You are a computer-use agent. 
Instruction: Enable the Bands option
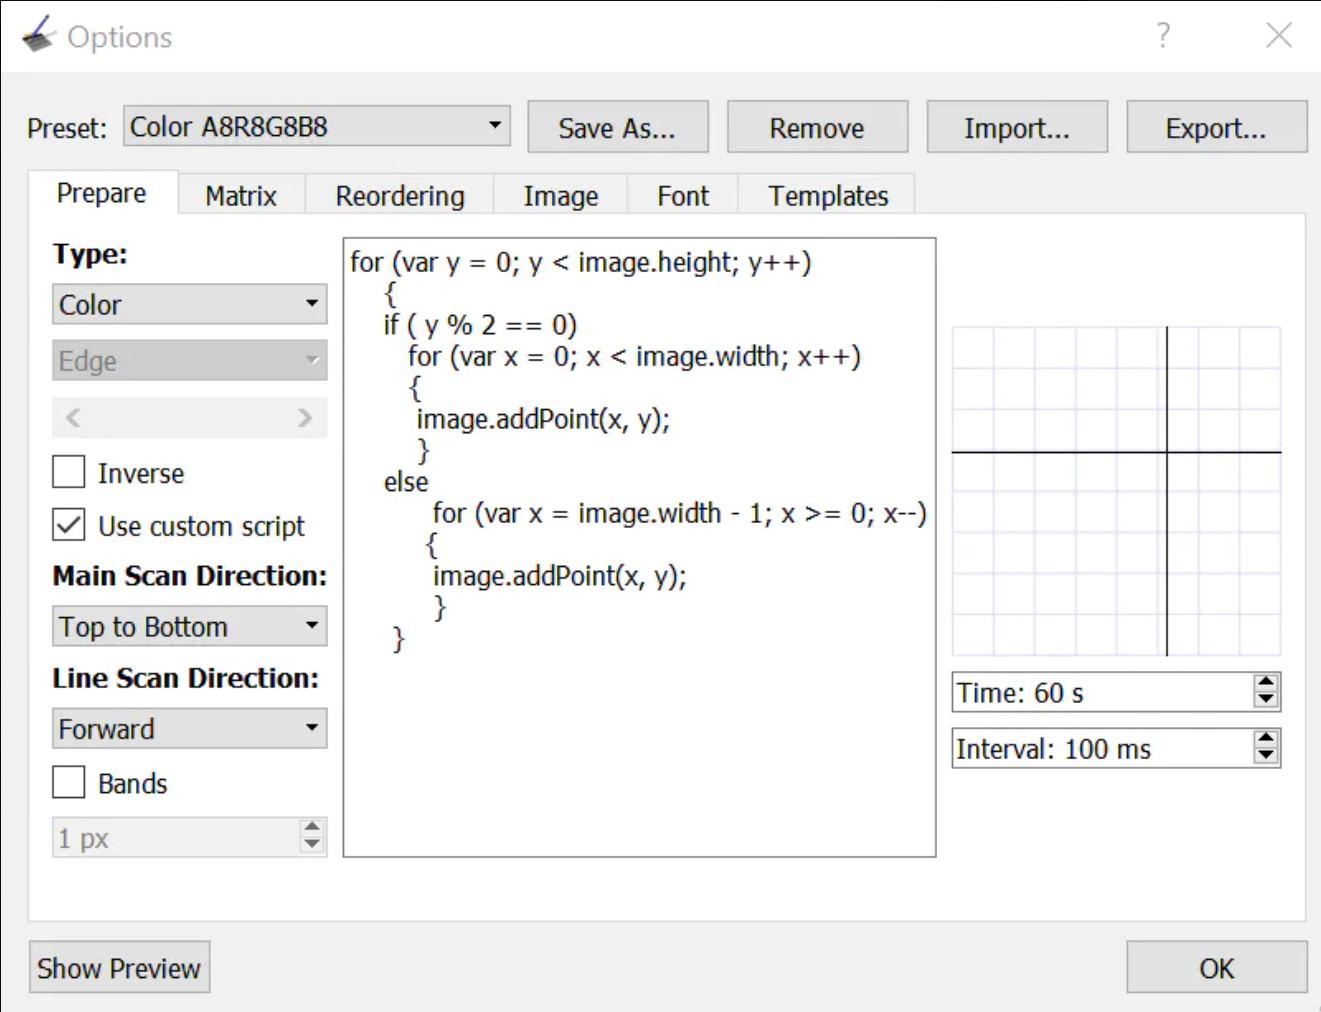pyautogui.click(x=68, y=782)
